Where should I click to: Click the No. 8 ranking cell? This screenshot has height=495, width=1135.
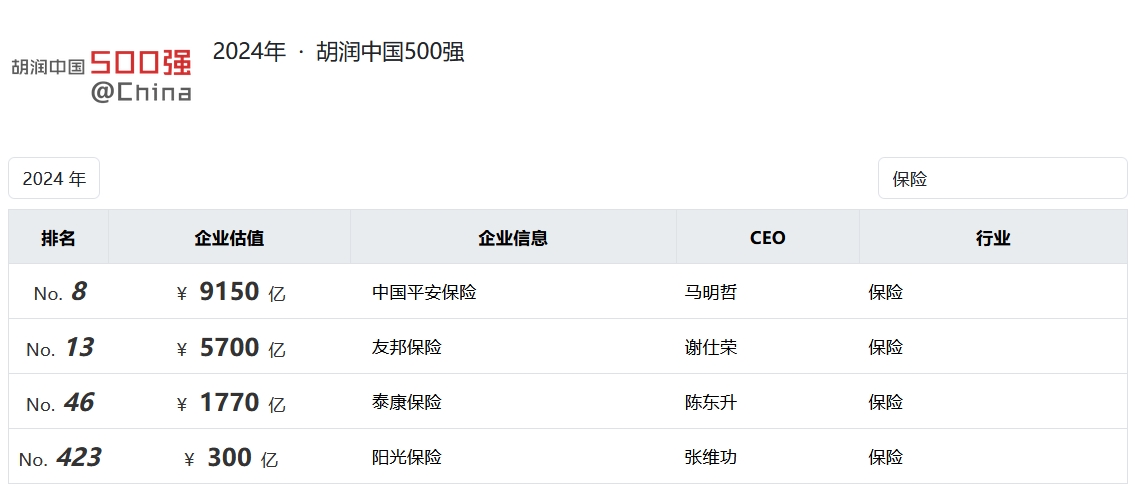point(60,293)
